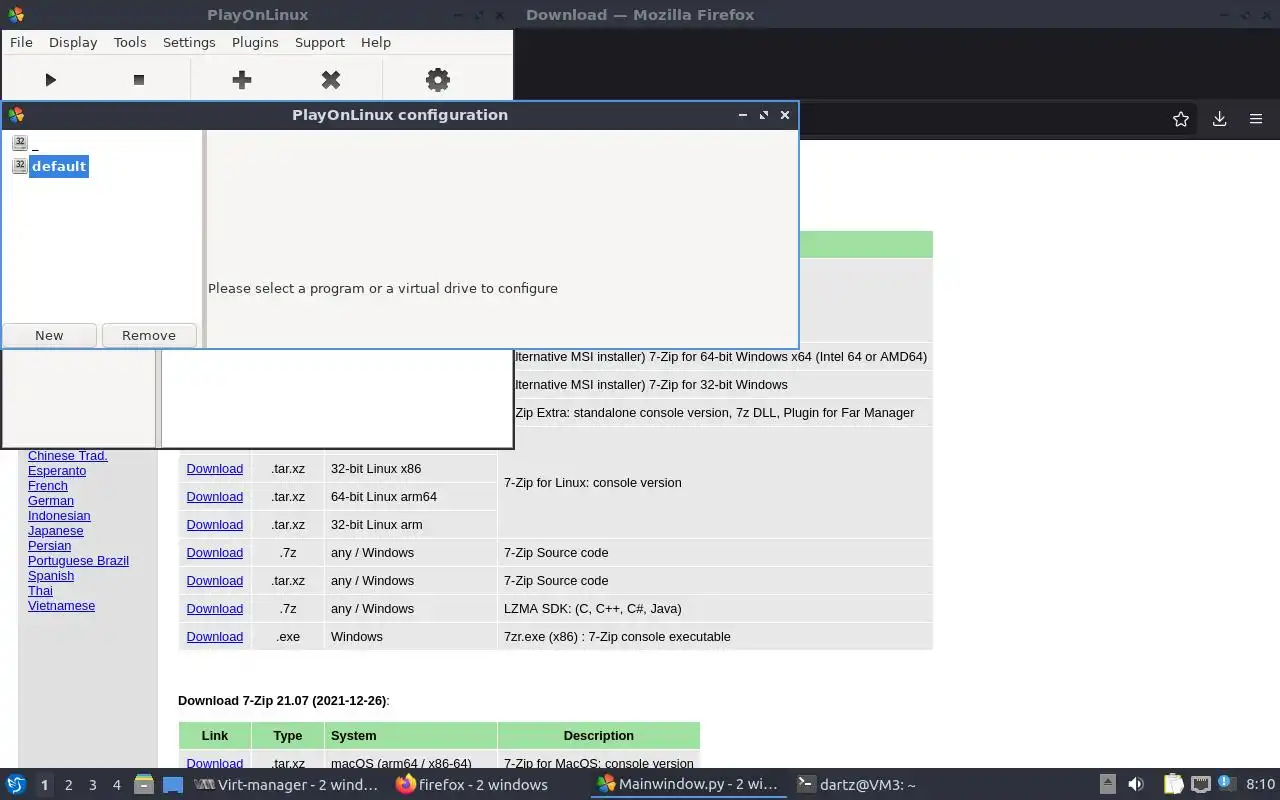The width and height of the screenshot is (1280, 800).
Task: Click the Stop square icon in PlayOnLinux toolbar
Action: point(139,79)
